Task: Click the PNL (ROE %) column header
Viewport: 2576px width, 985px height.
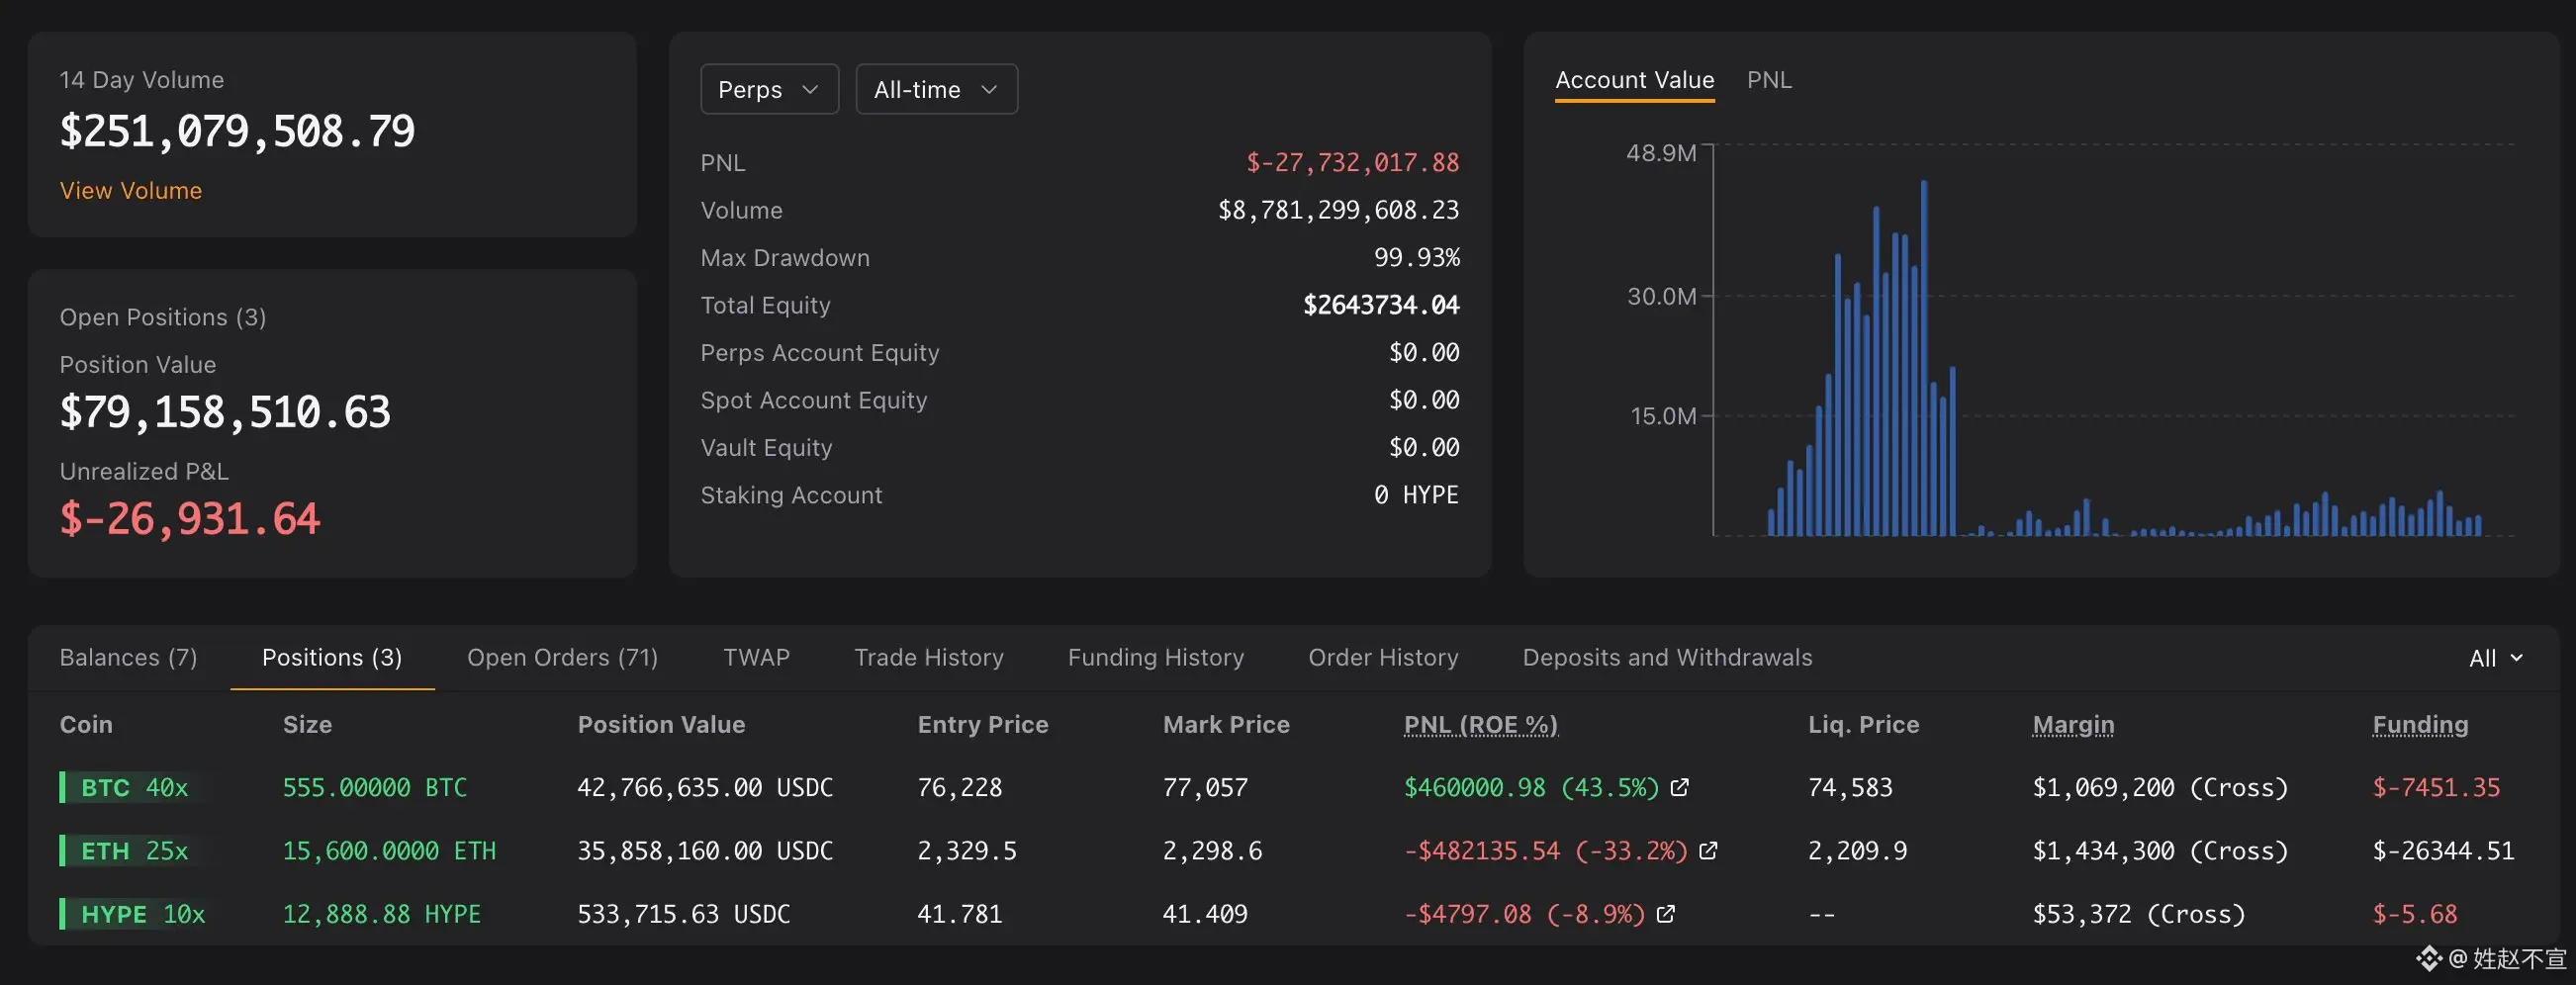Action: click(1480, 725)
